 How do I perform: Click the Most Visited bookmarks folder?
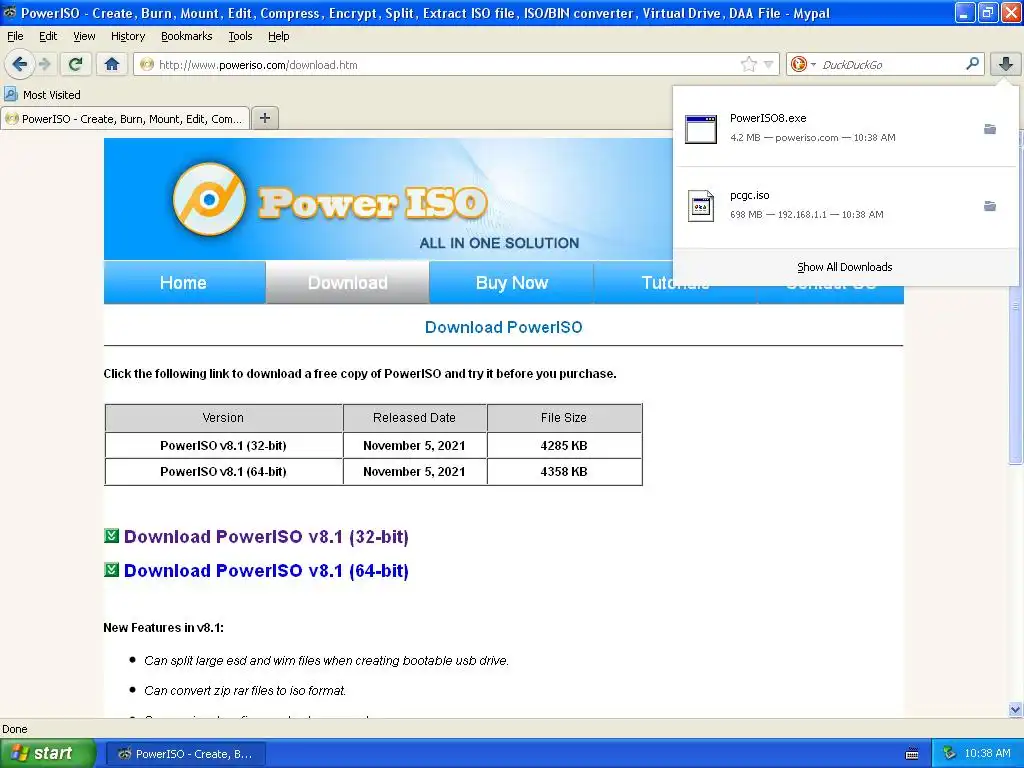point(42,95)
